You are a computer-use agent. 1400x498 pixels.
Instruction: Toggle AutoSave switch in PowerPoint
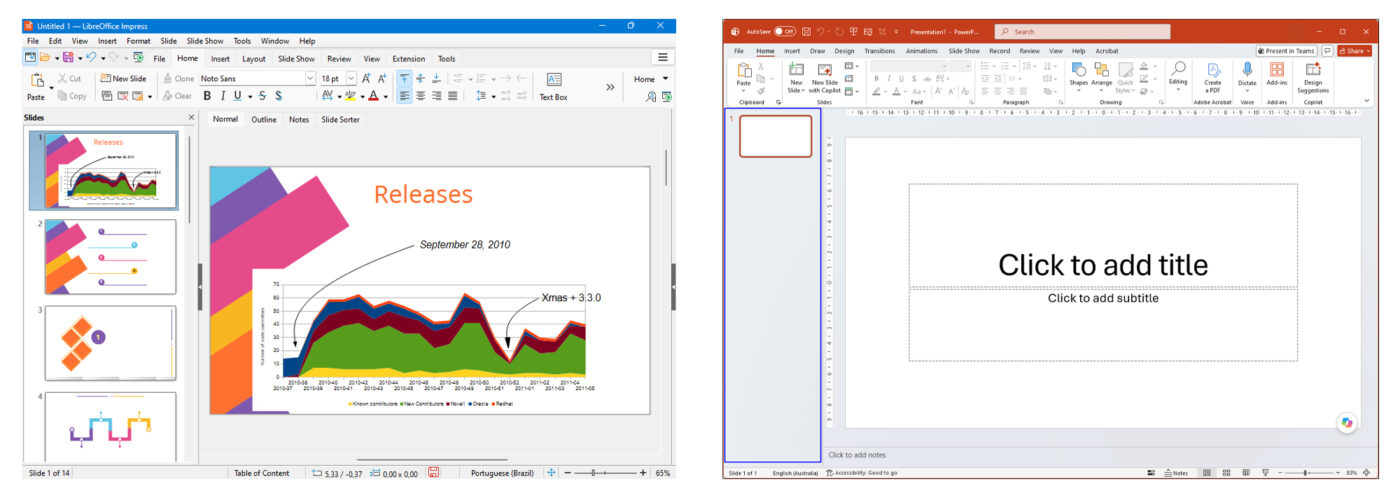pos(785,31)
